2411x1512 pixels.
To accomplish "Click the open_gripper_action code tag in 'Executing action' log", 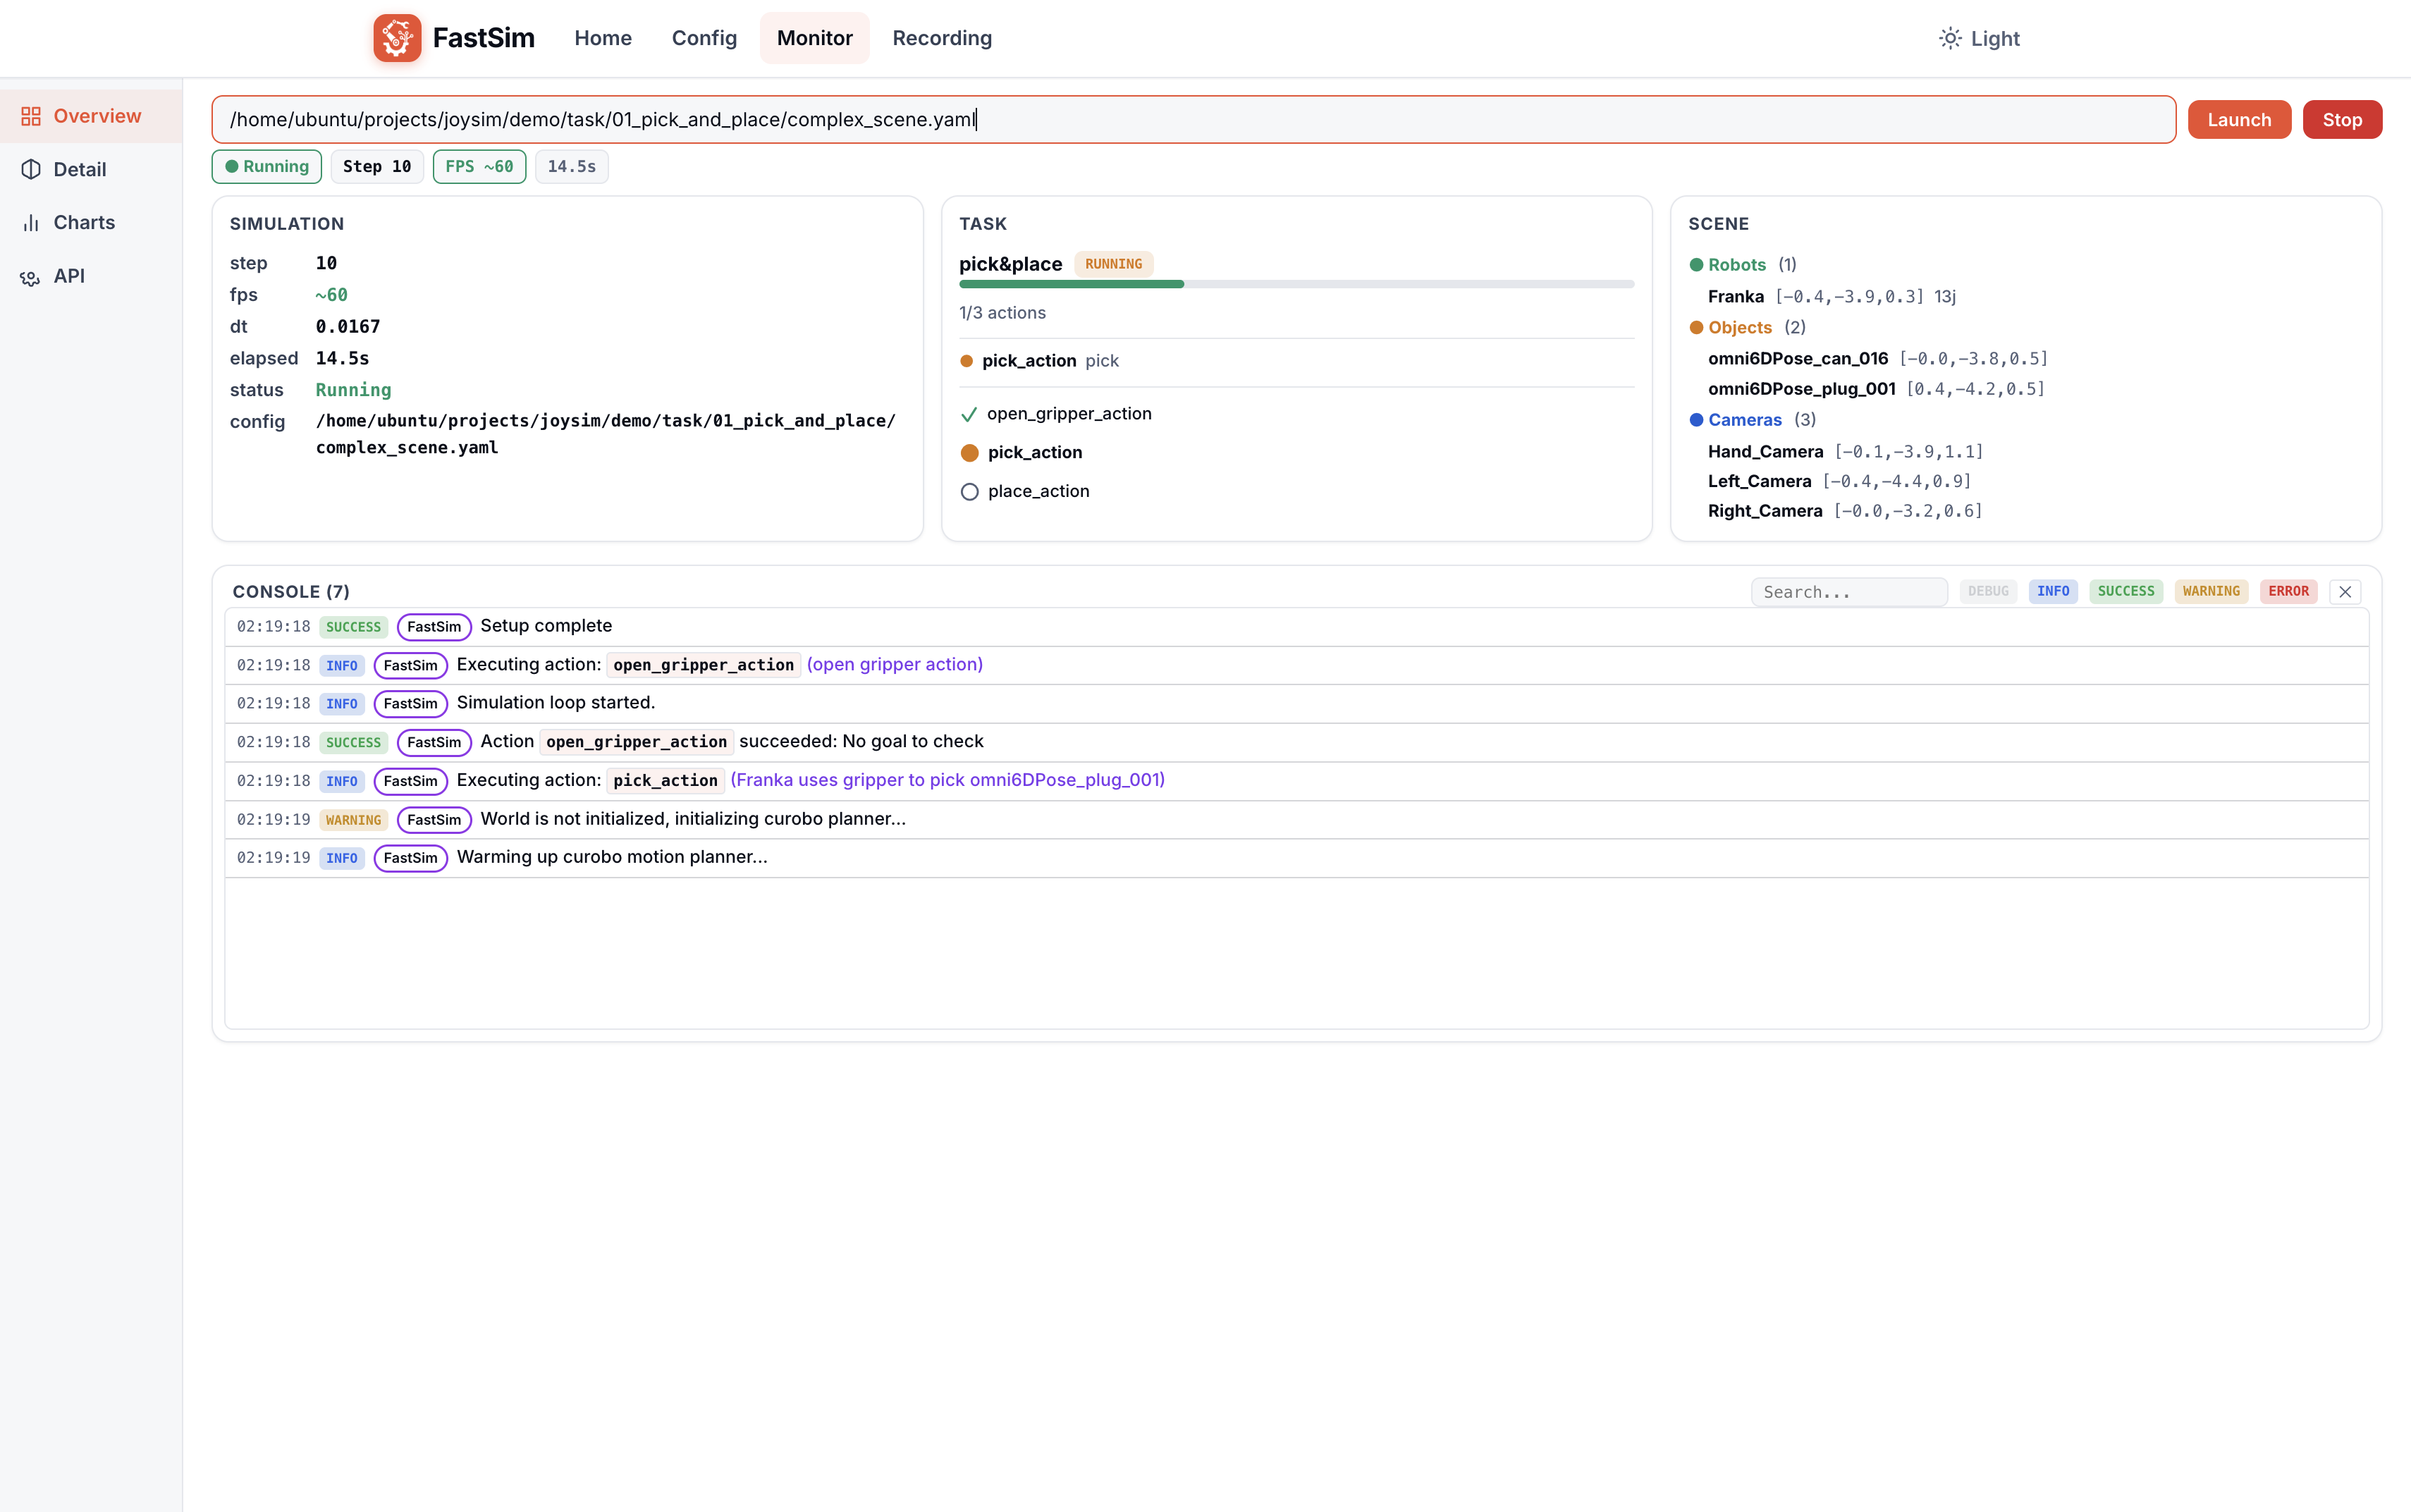I will coord(703,665).
